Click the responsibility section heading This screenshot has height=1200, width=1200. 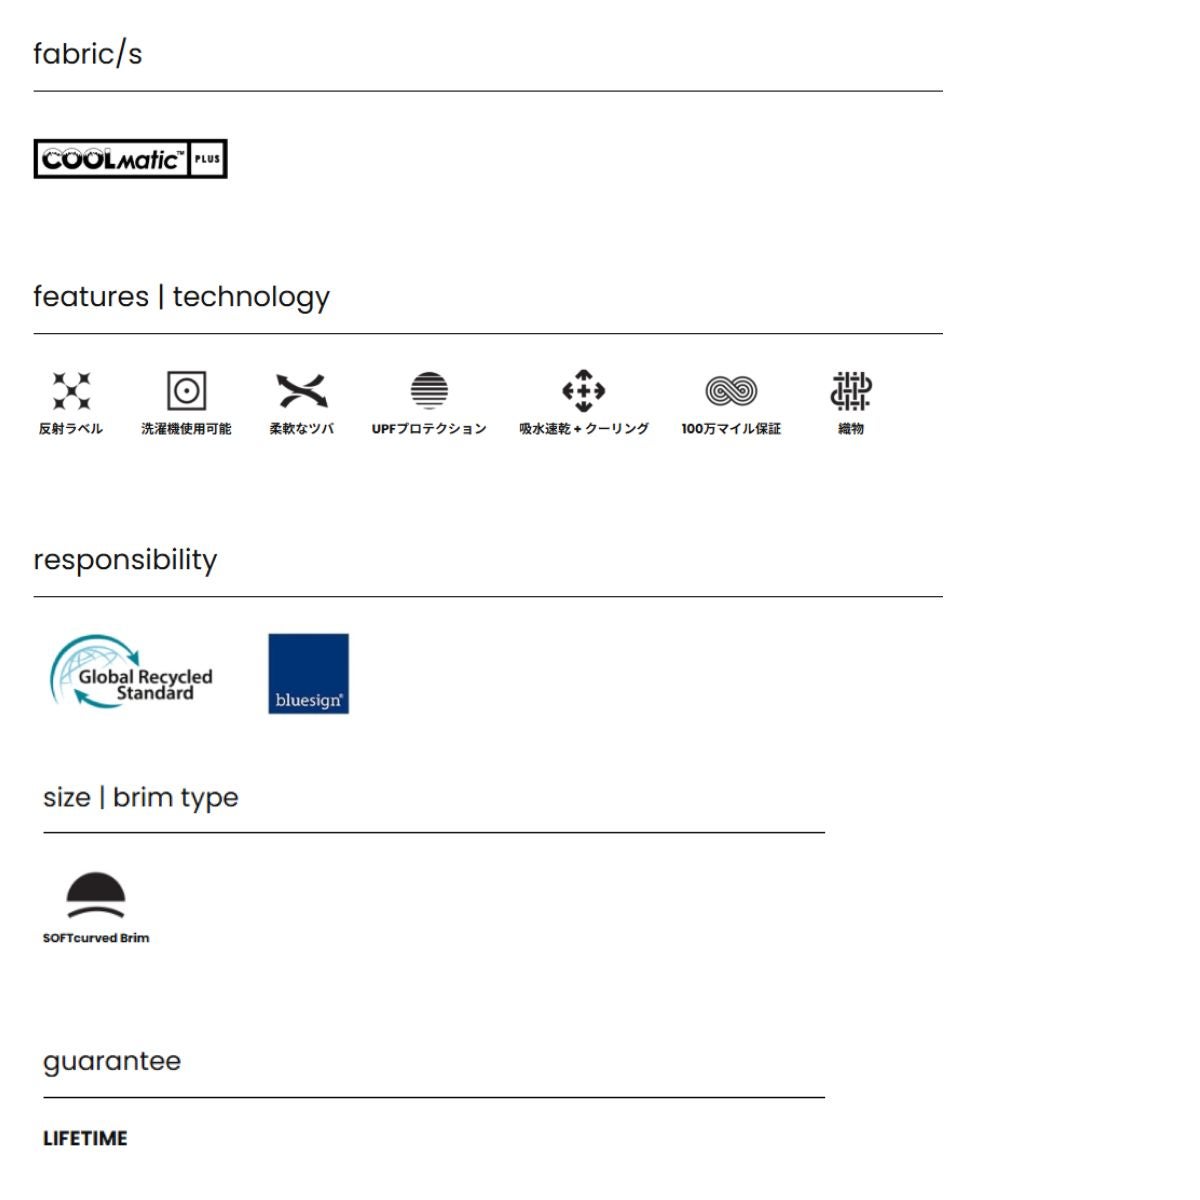(x=125, y=560)
